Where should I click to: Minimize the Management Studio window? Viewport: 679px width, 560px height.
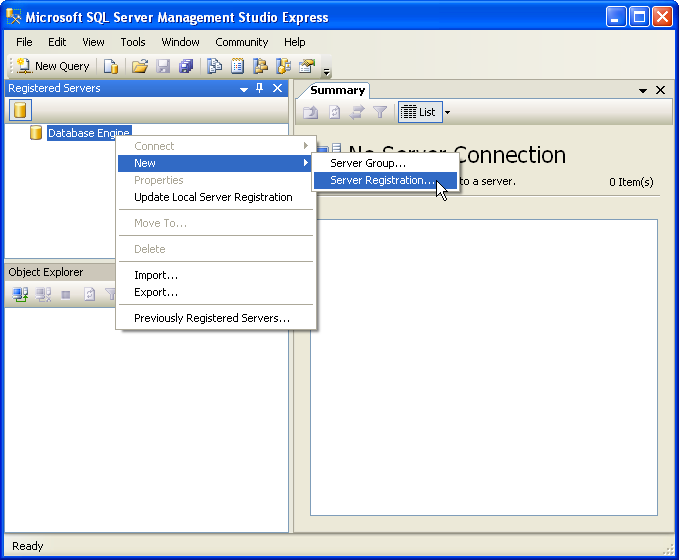pos(615,17)
